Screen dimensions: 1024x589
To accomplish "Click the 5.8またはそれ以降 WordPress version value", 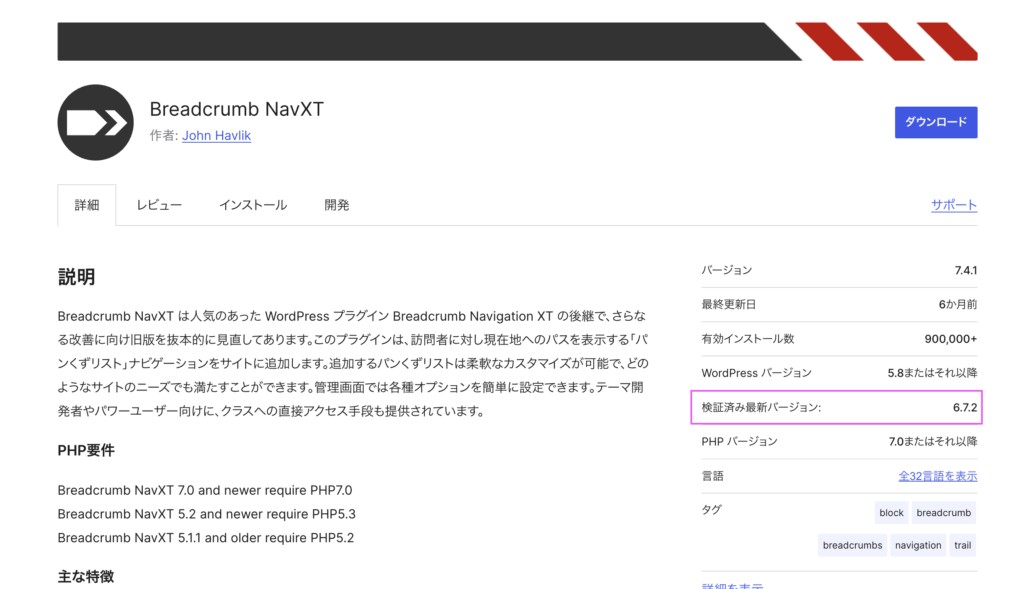I will (x=933, y=373).
